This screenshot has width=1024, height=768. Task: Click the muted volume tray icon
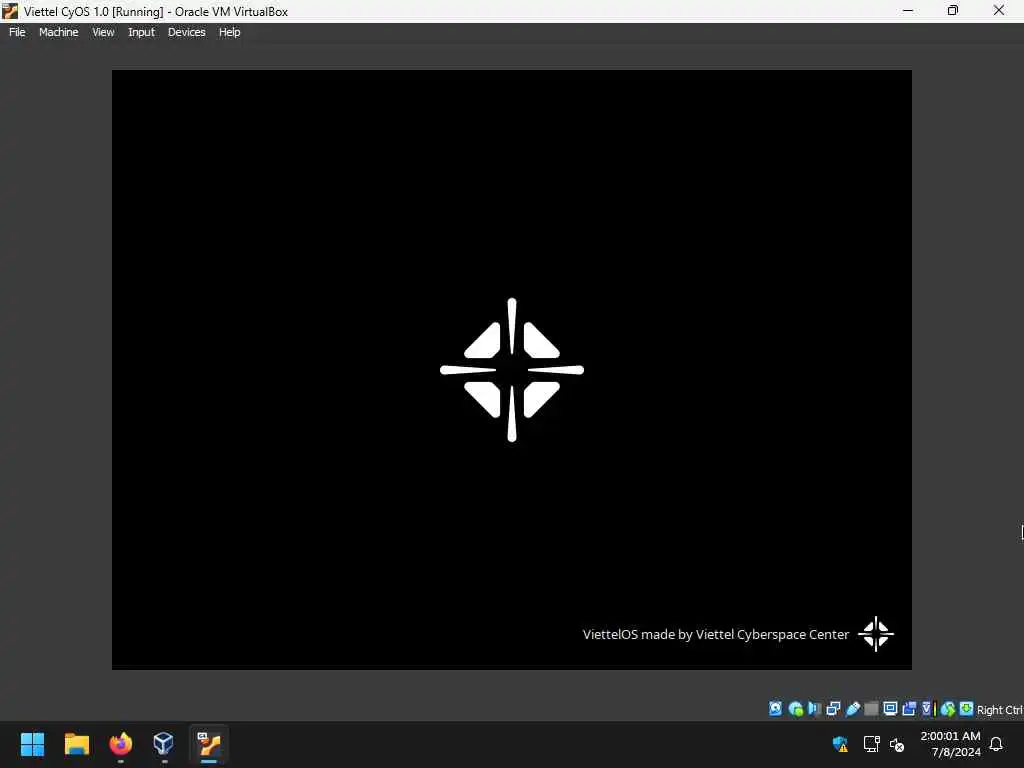pos(897,744)
